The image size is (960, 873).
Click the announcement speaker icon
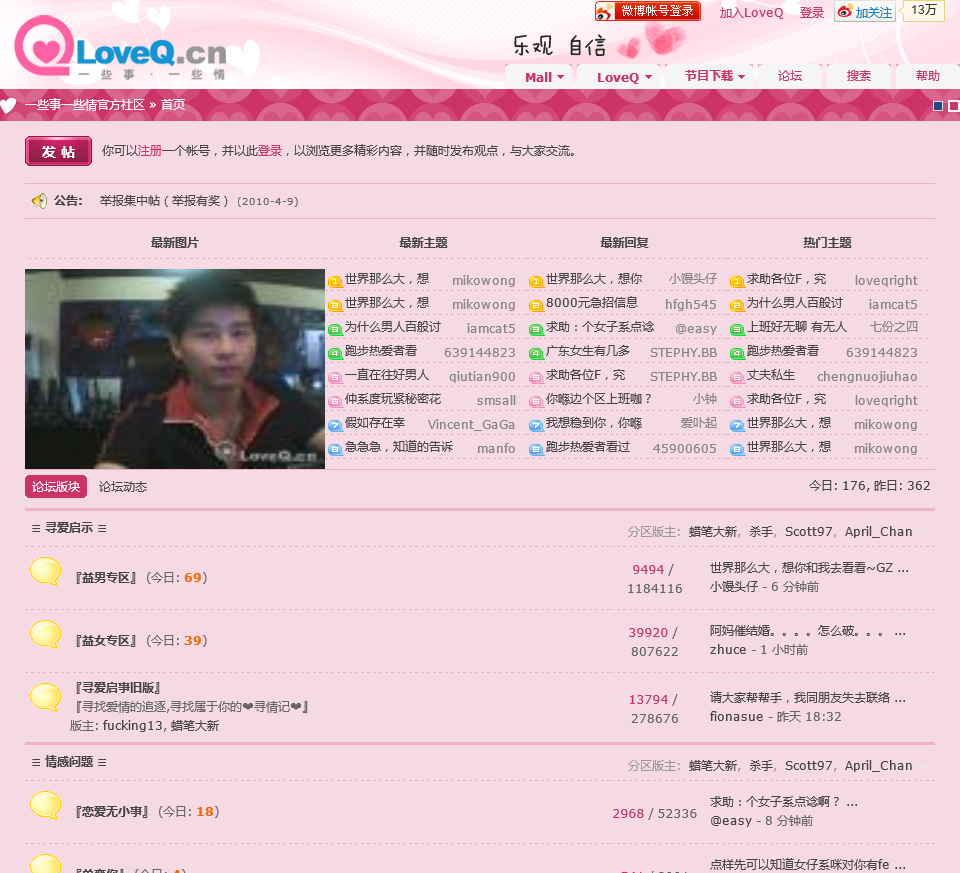coord(39,201)
